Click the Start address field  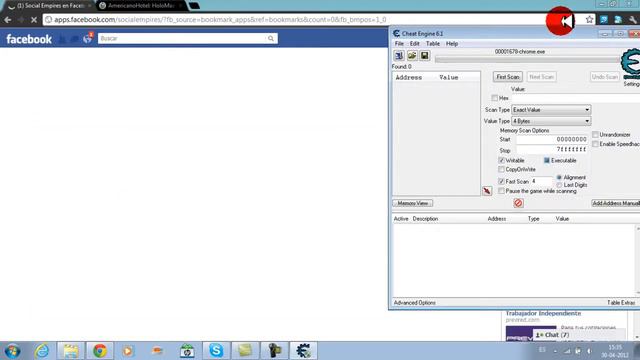click(552, 140)
